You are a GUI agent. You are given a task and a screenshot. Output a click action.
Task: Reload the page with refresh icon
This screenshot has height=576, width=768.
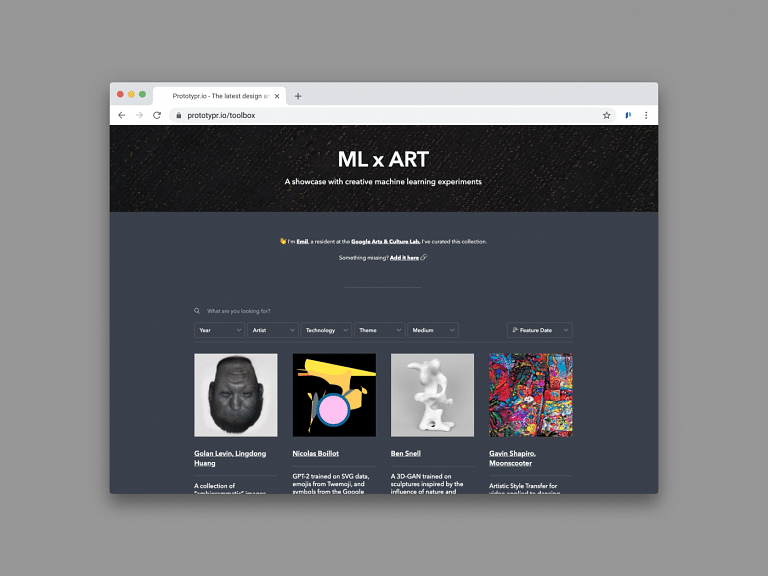(157, 115)
